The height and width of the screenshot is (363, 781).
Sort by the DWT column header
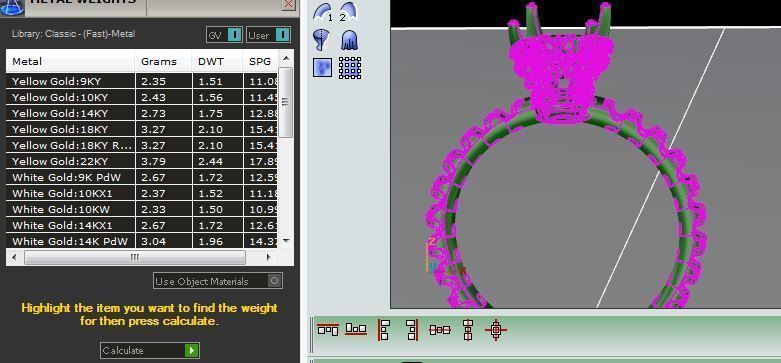point(217,61)
